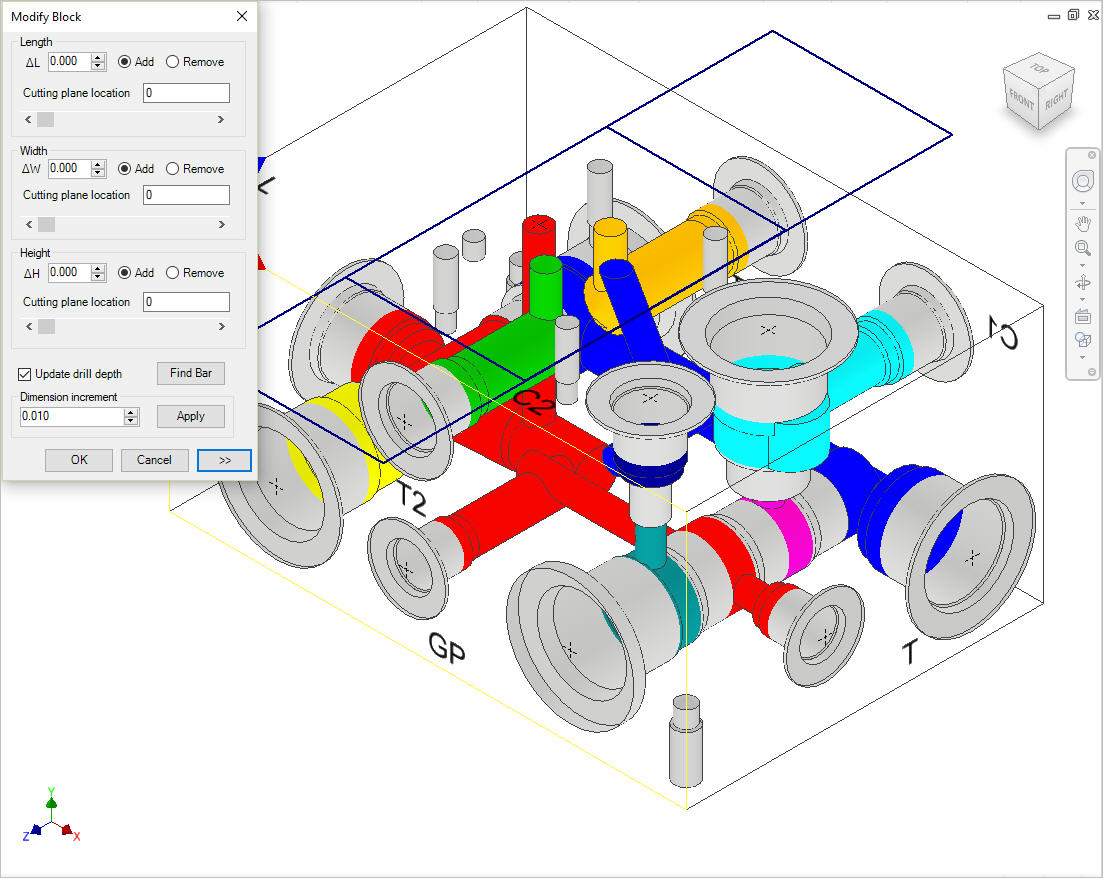Select Remove radio button under Height

tap(172, 273)
